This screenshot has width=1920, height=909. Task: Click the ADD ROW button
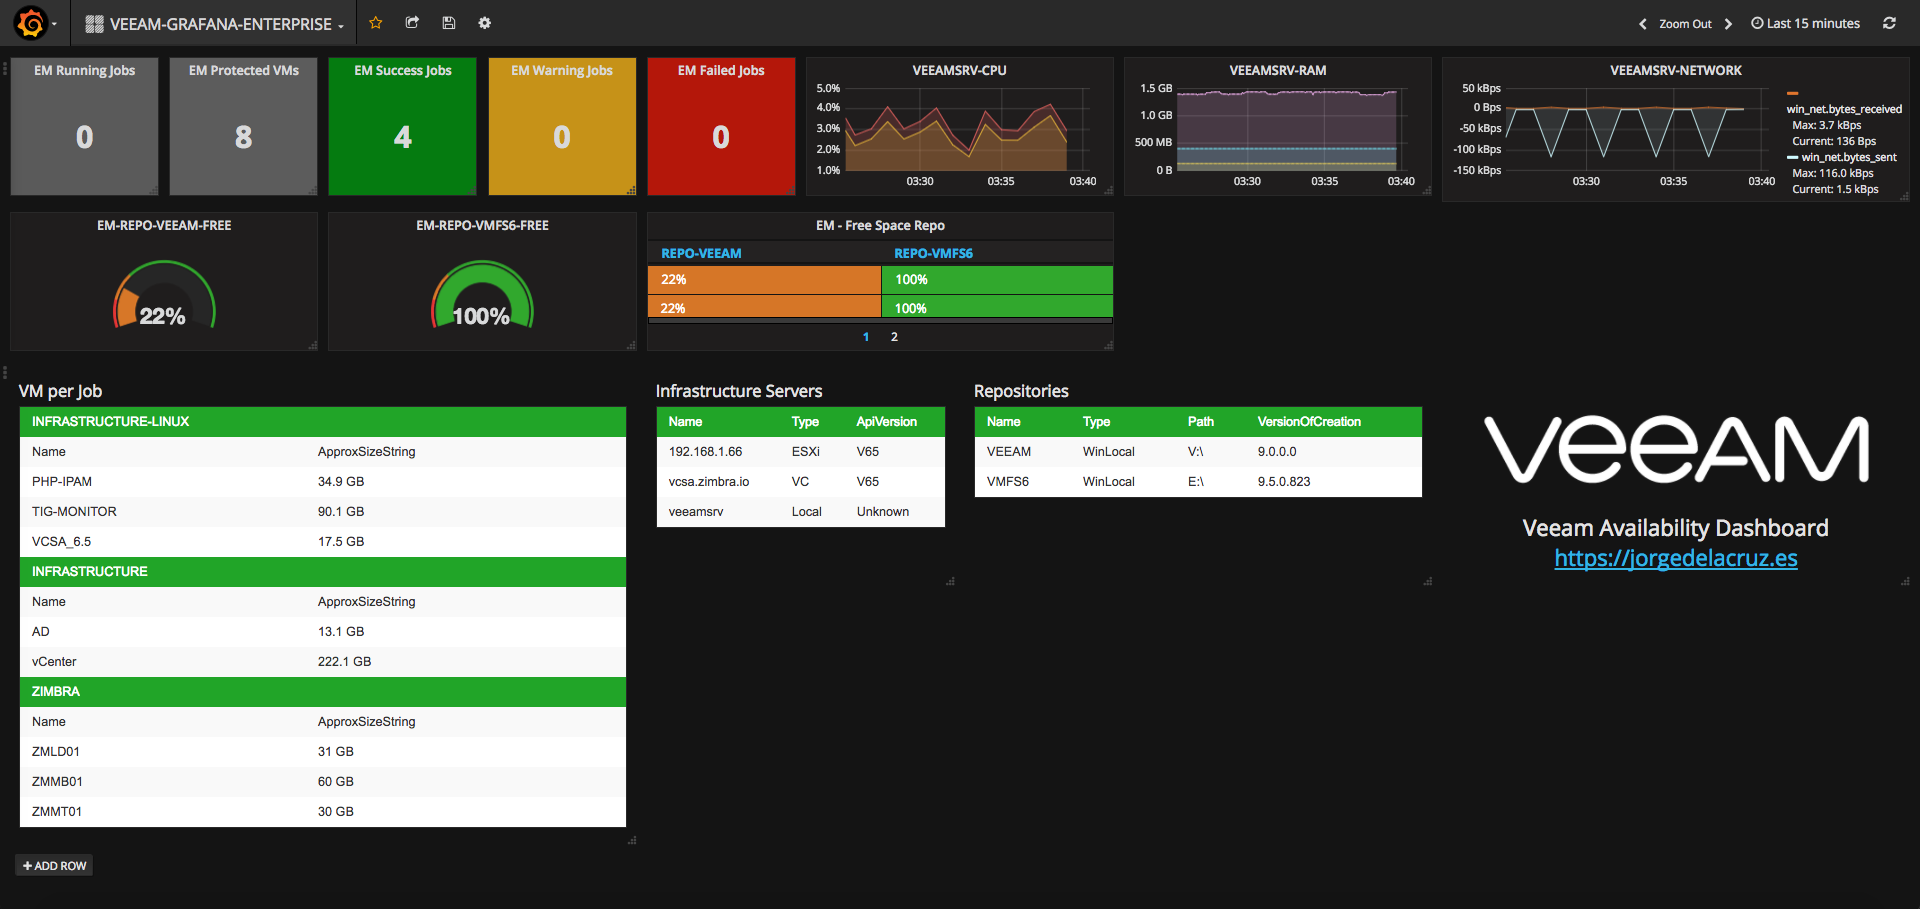[x=54, y=865]
